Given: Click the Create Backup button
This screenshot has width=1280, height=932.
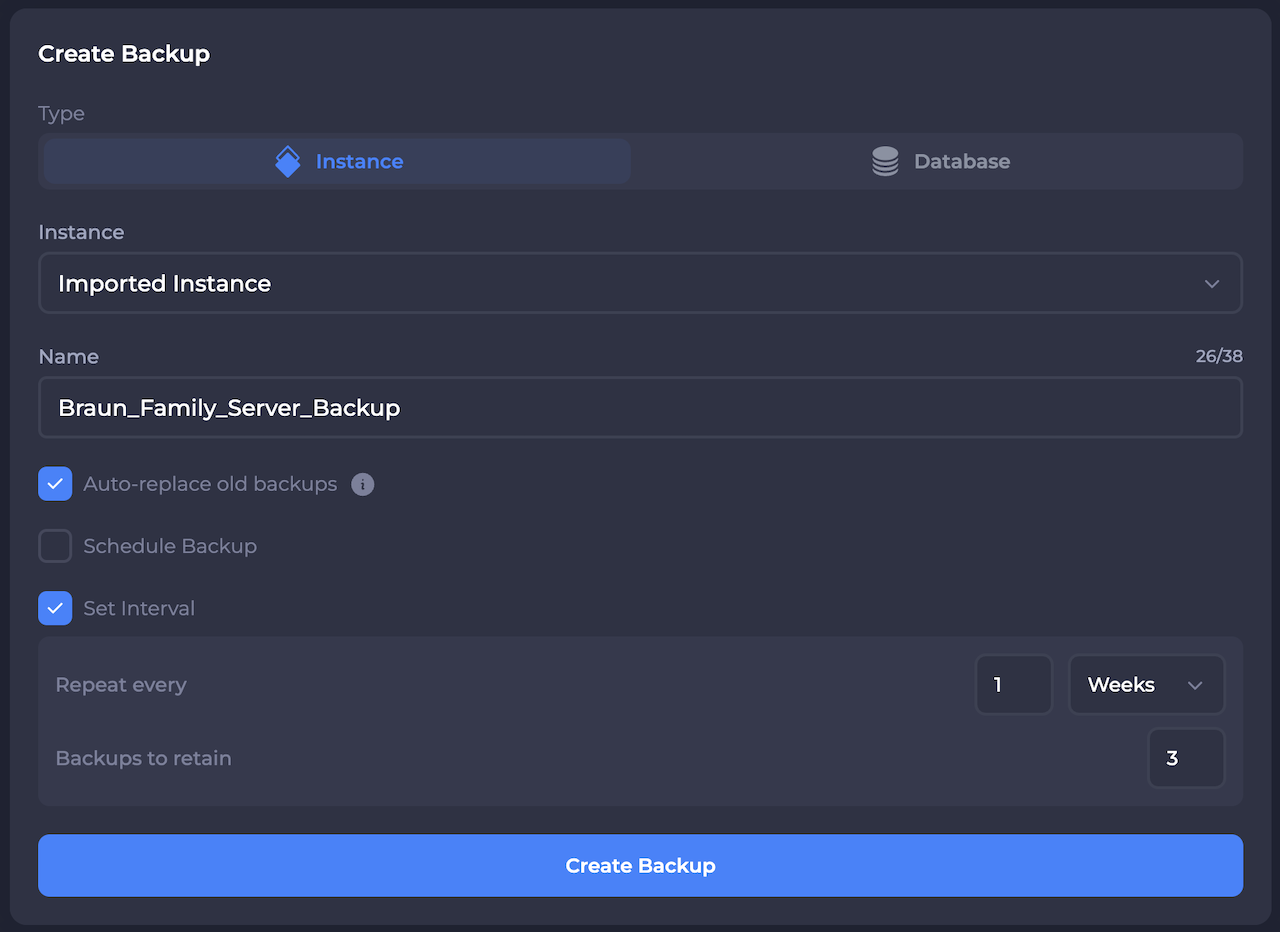Looking at the screenshot, I should coord(640,866).
